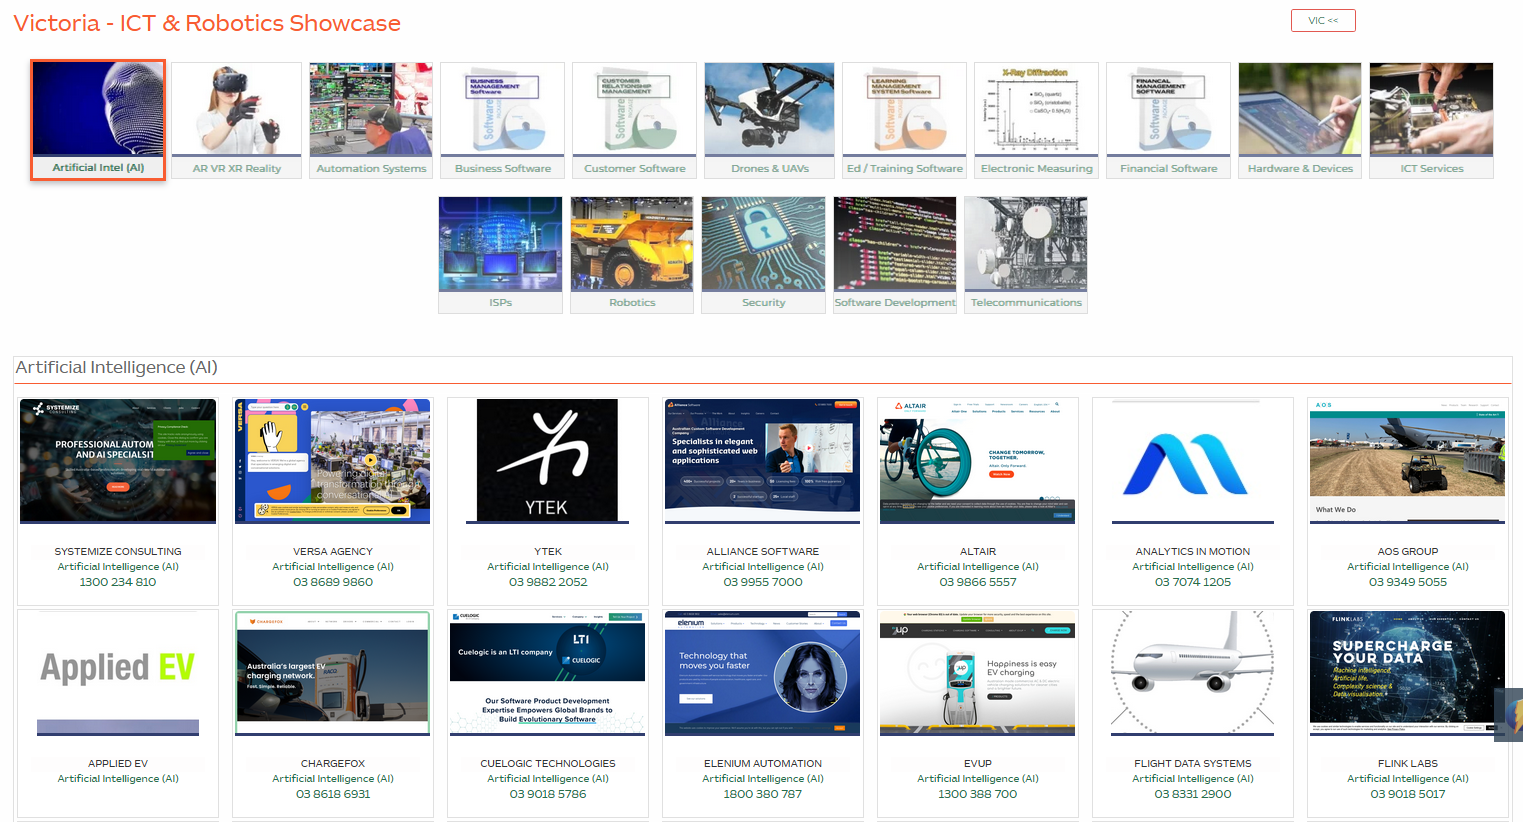The image size is (1523, 822).
Task: Click the Versa Agency phone number
Action: point(333,582)
